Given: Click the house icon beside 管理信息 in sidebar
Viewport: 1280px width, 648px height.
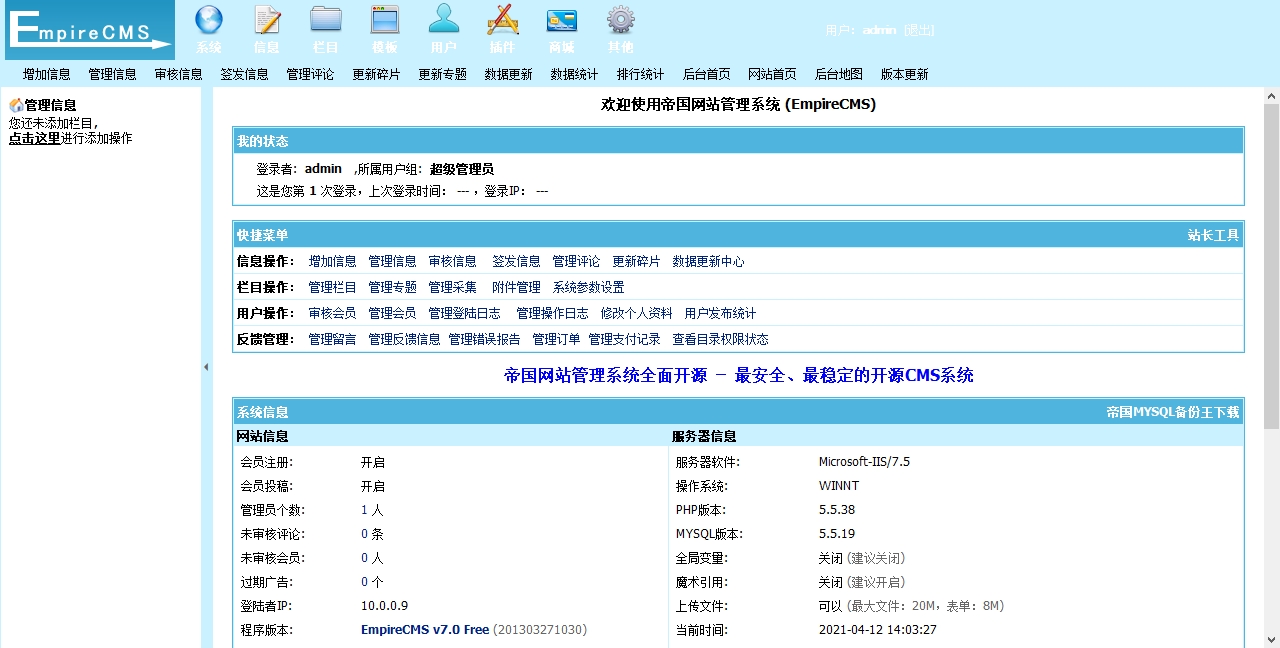Looking at the screenshot, I should coord(16,105).
